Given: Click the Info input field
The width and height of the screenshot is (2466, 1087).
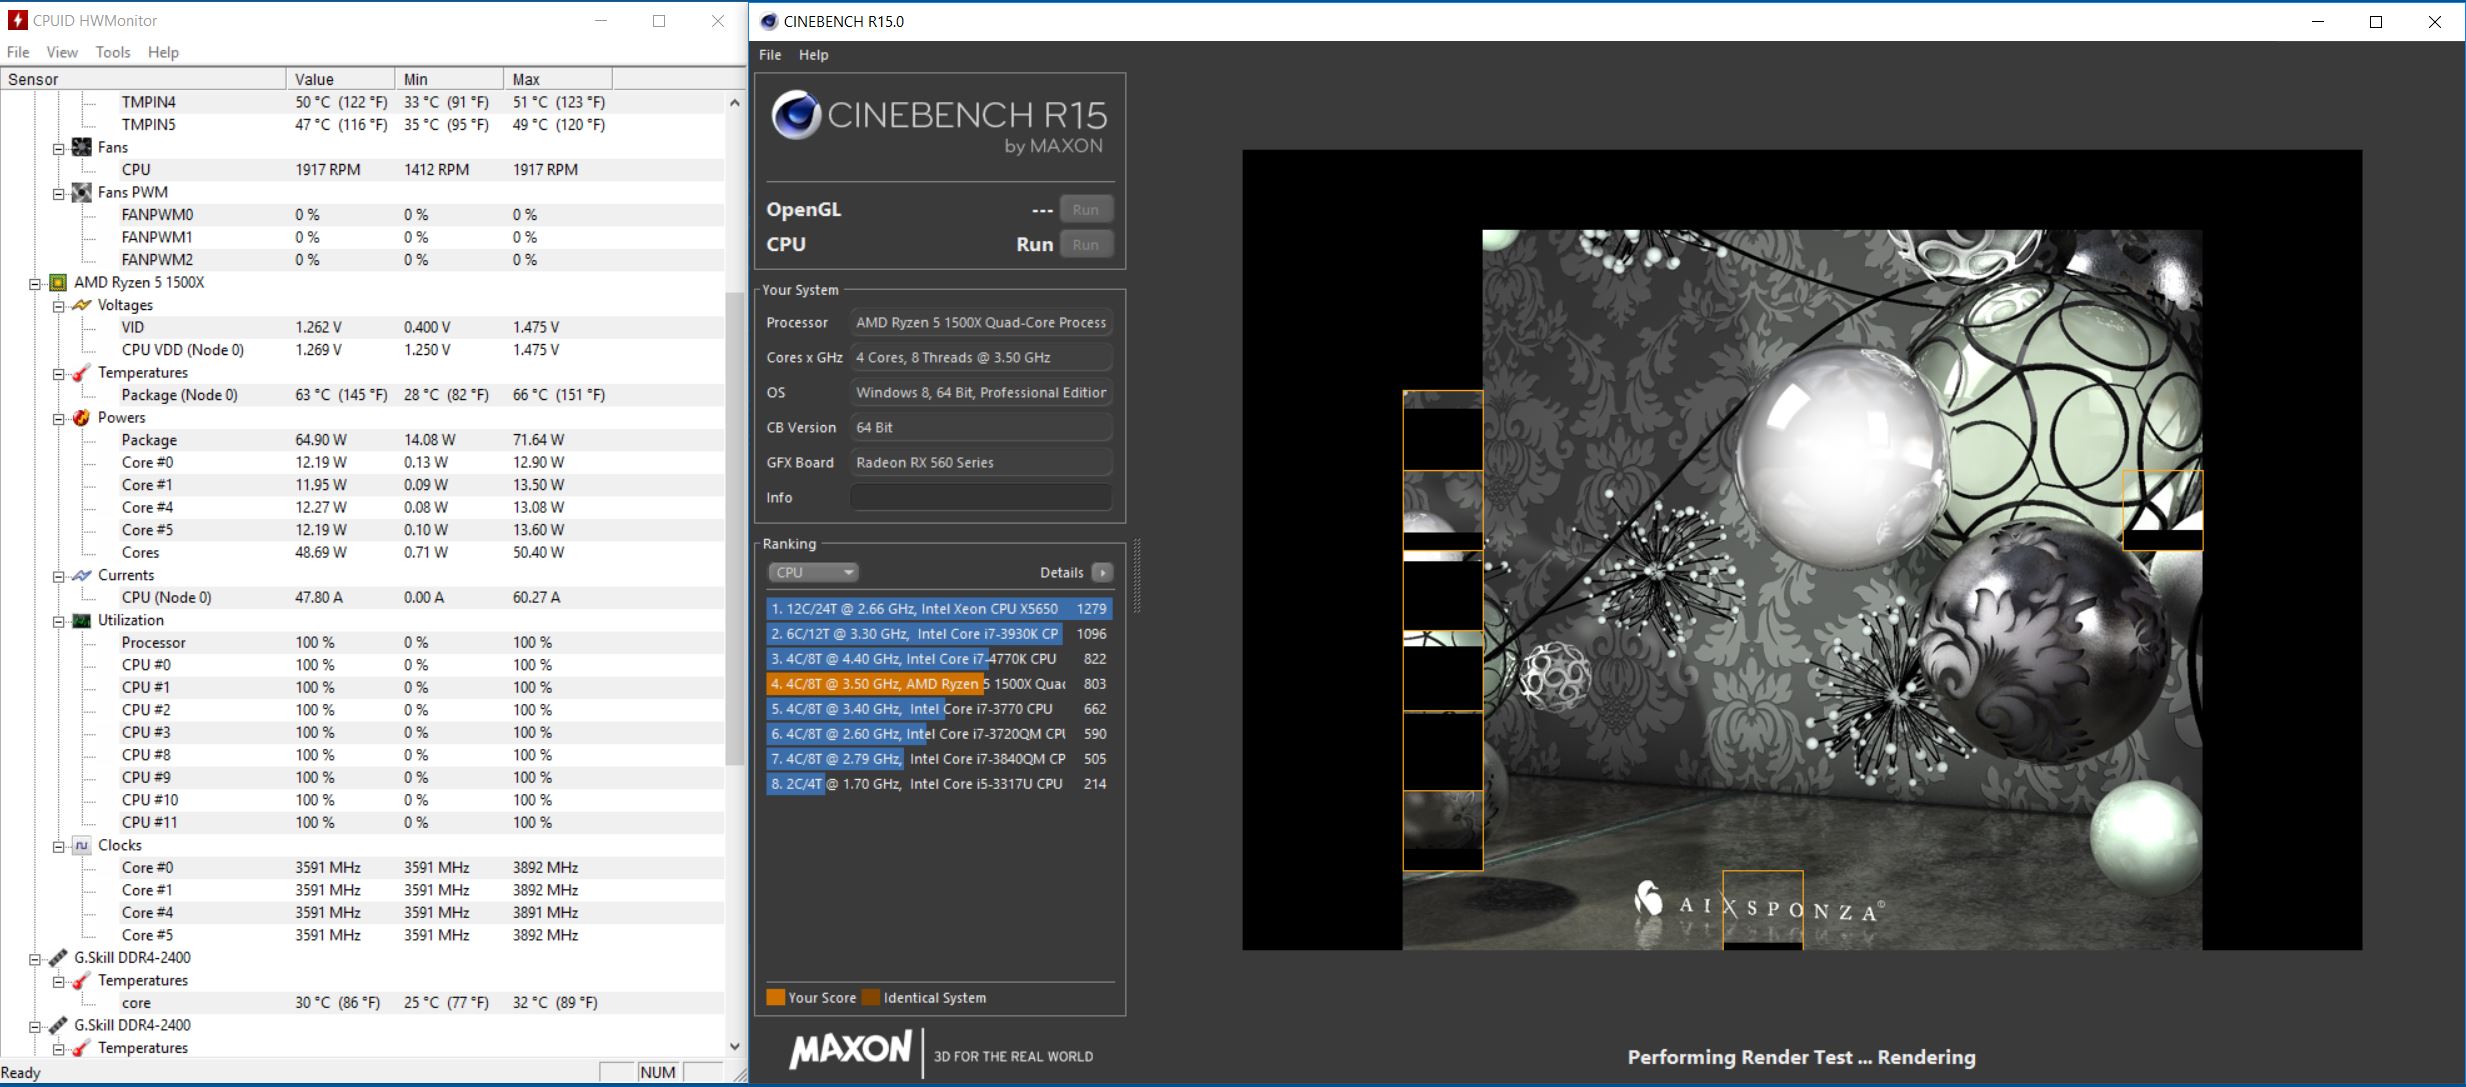Looking at the screenshot, I should [x=980, y=497].
